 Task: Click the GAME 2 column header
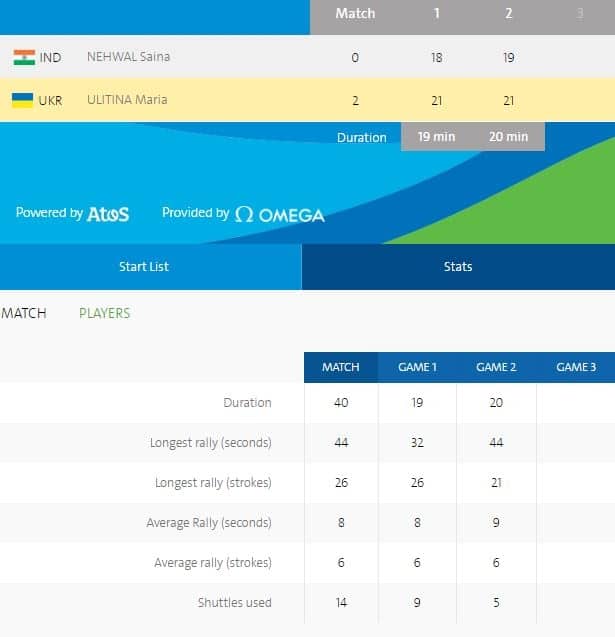pyautogui.click(x=496, y=367)
